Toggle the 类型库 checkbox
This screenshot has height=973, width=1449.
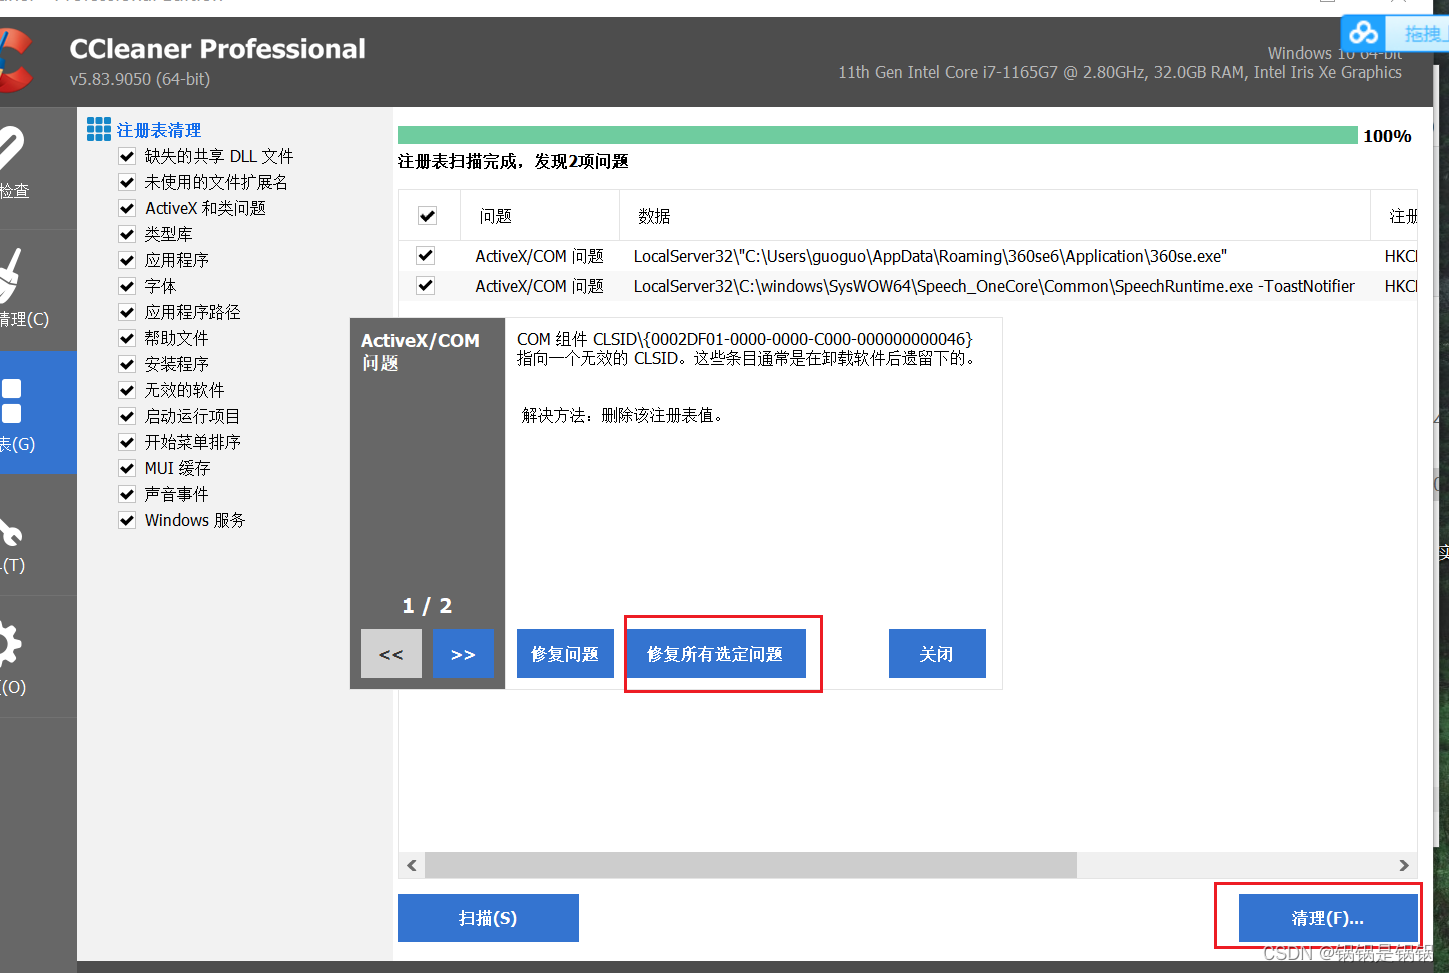pyautogui.click(x=127, y=234)
